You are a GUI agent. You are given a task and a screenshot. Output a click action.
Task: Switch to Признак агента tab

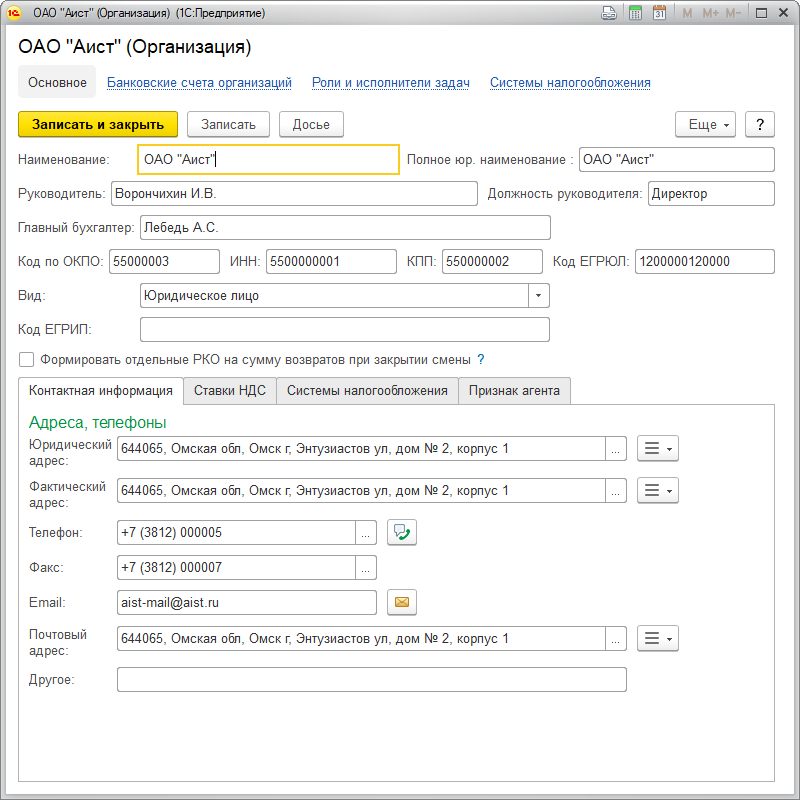[515, 391]
